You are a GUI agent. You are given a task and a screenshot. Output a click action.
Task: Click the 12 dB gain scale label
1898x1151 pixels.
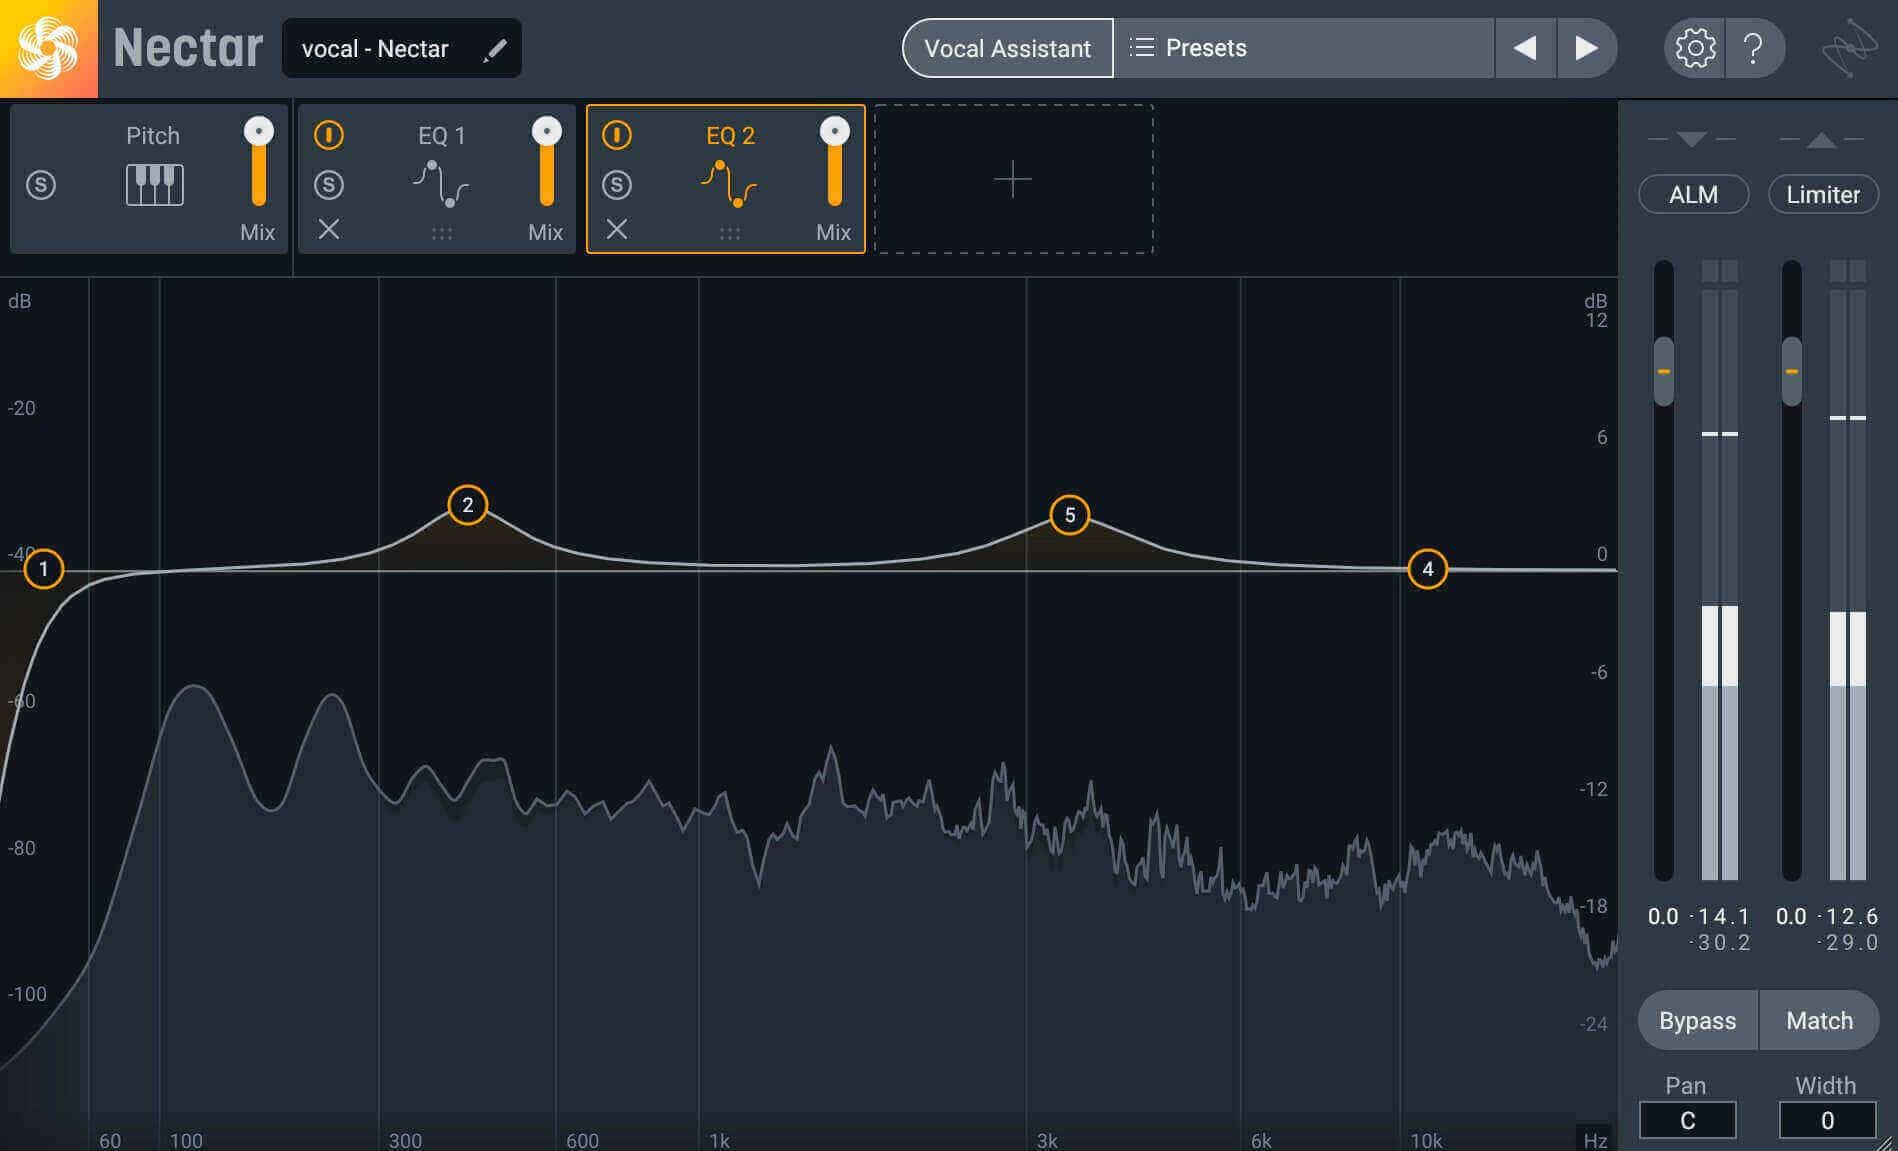1596,320
